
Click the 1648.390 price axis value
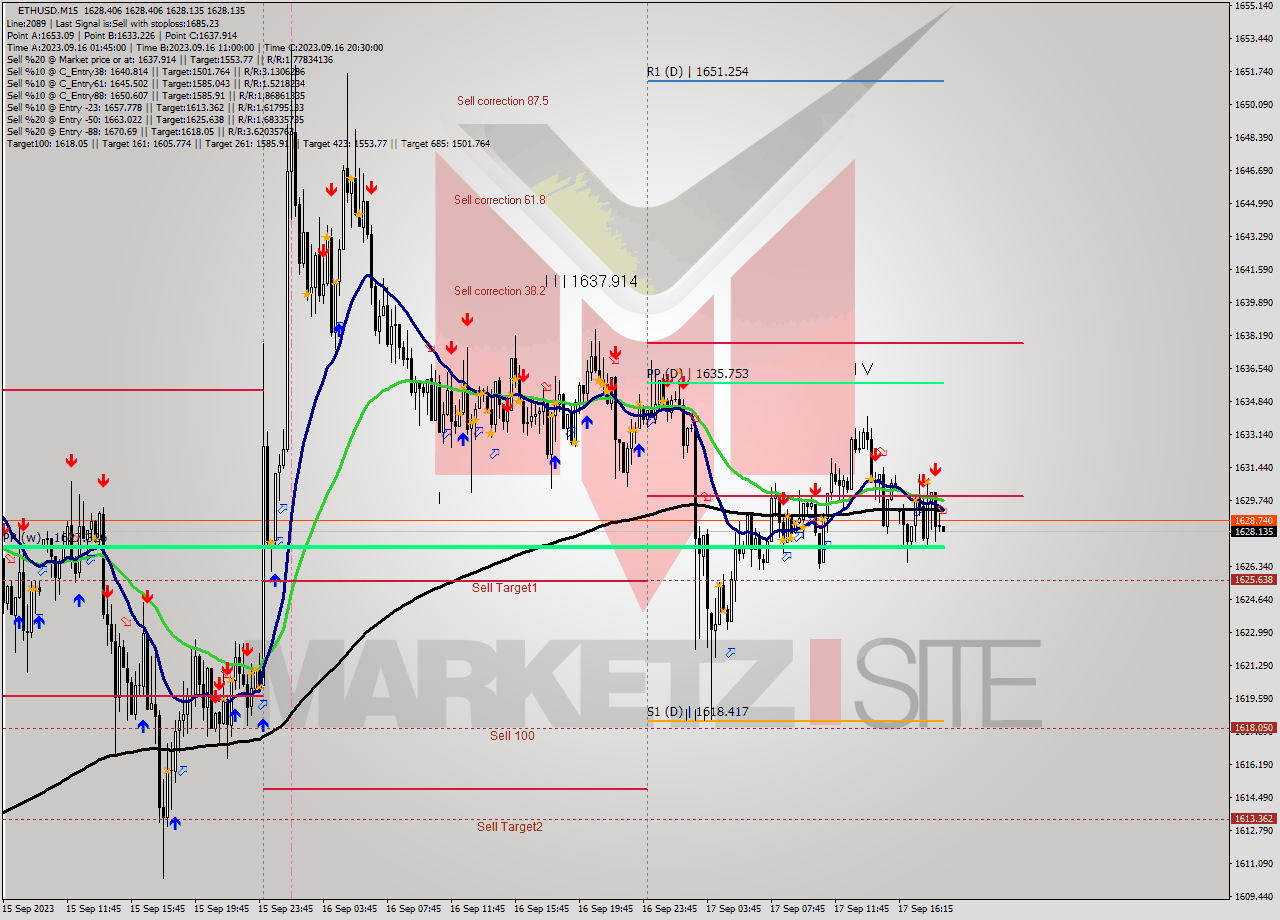click(1253, 138)
